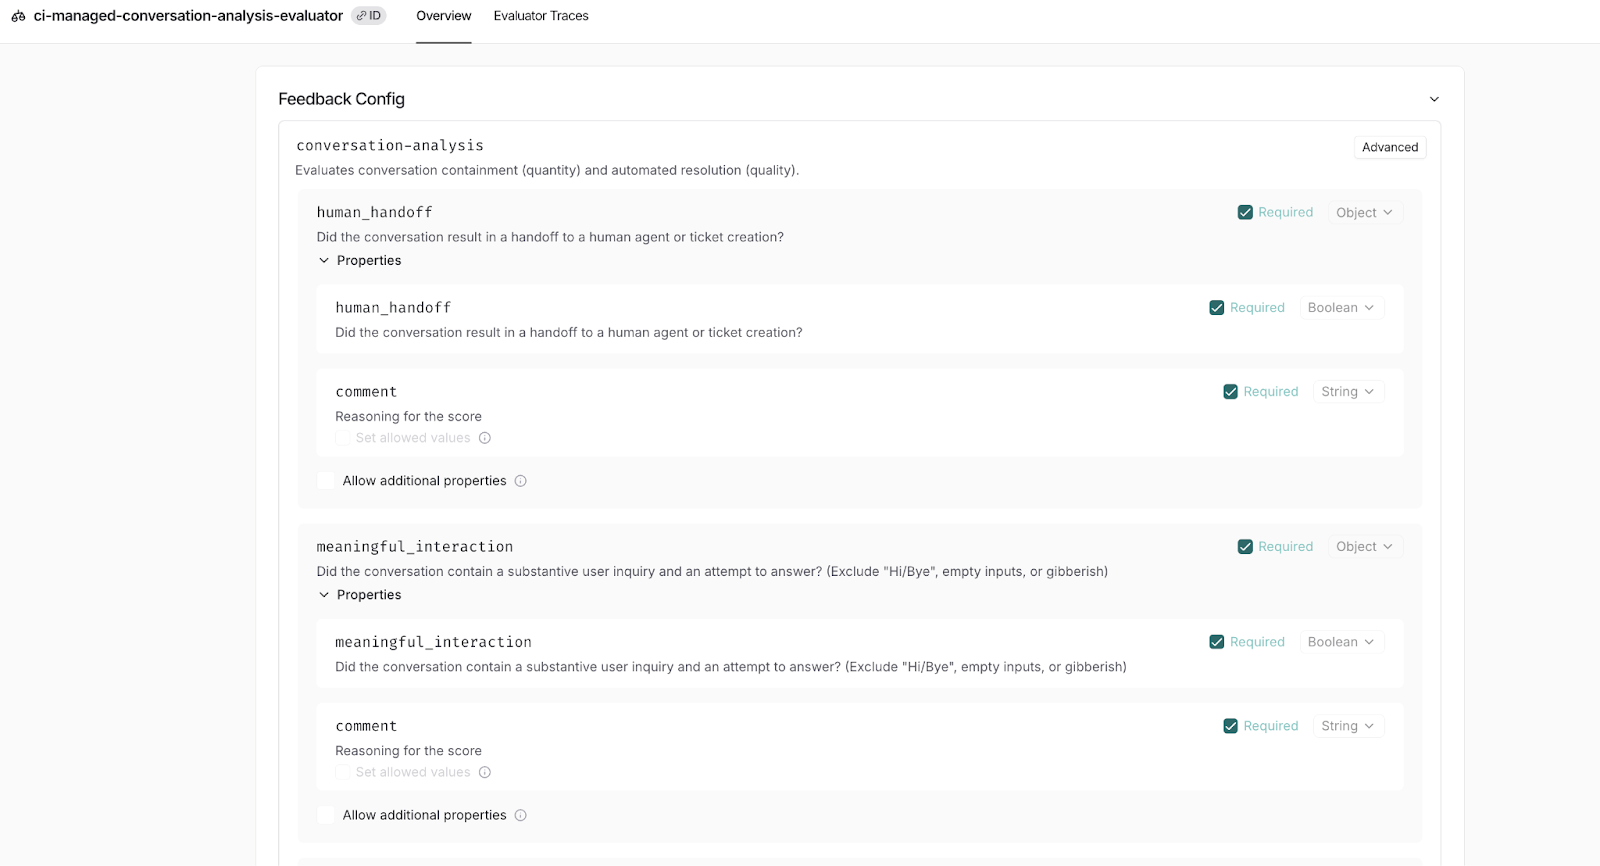Open Object type dropdown for human_handoff
Viewport: 1600px width, 866px height.
click(1364, 212)
